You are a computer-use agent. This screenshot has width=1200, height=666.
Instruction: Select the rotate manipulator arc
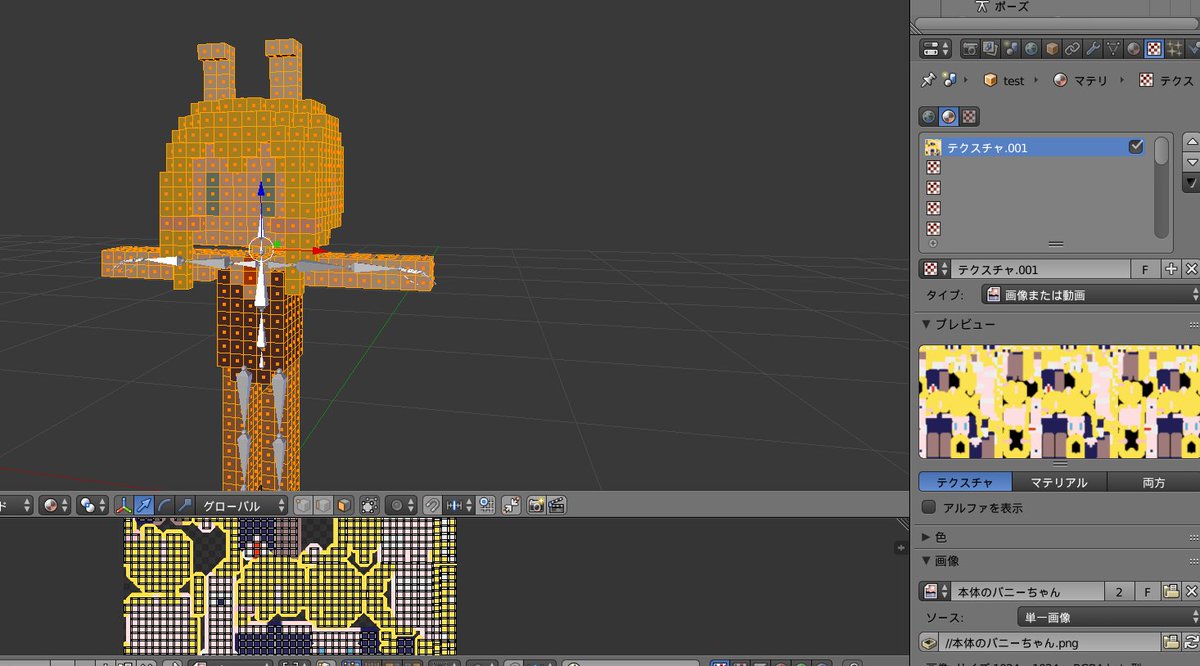point(164,505)
